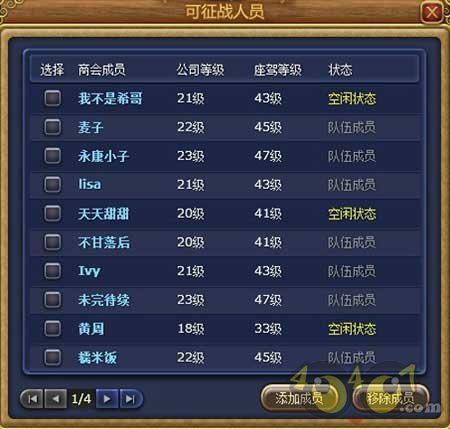
Task: Click member name 不甘落后
Action: coord(104,242)
